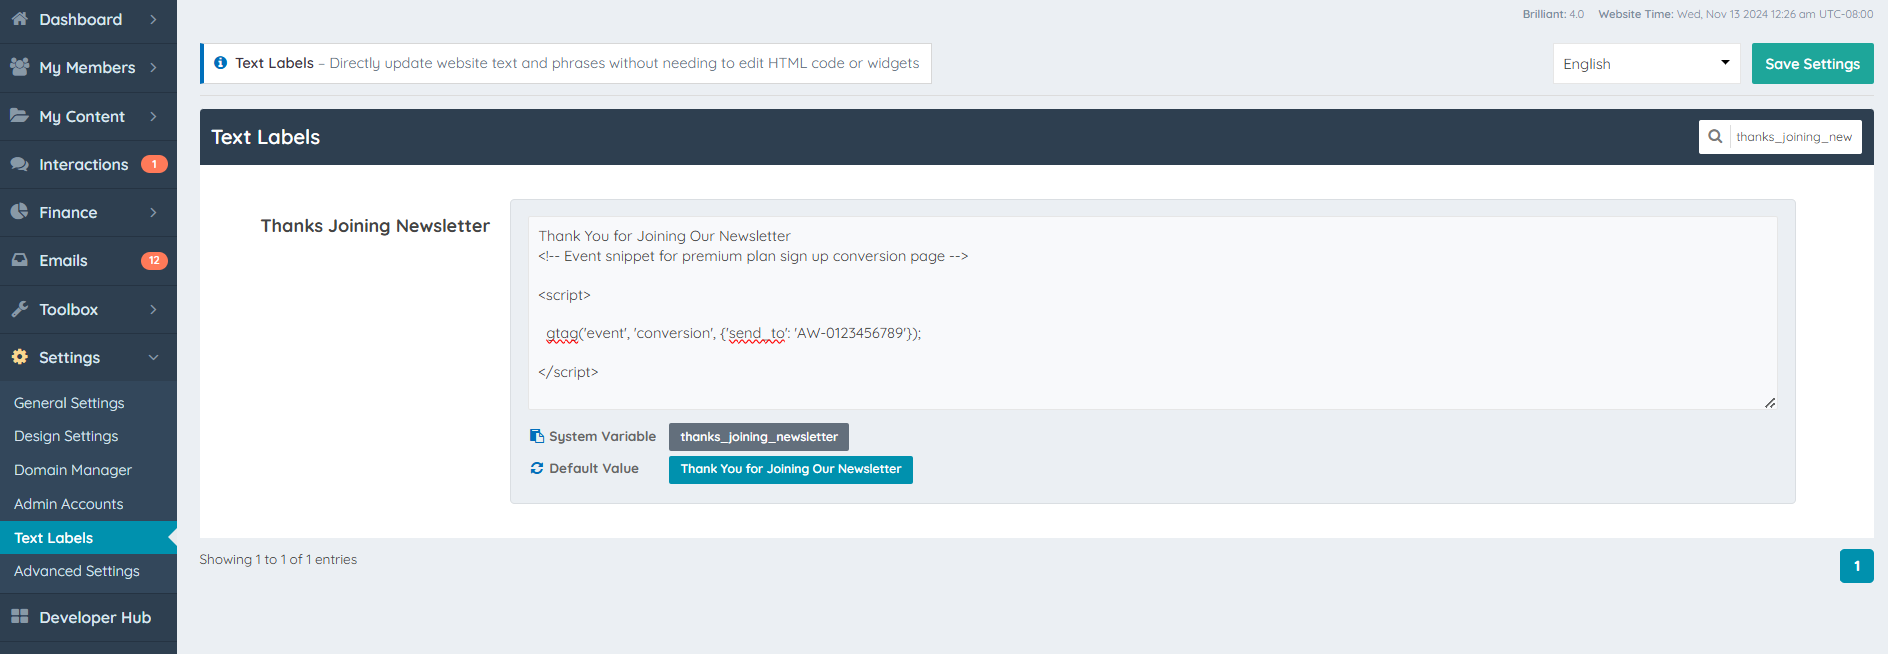Click inside the newsletter text area
The height and width of the screenshot is (654, 1888).
point(1152,313)
